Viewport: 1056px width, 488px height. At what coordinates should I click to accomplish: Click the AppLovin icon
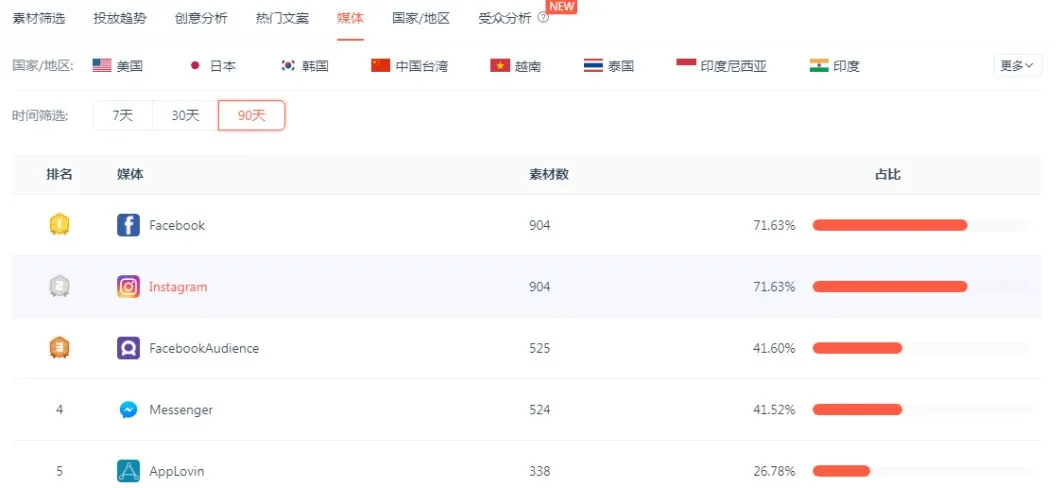[128, 471]
